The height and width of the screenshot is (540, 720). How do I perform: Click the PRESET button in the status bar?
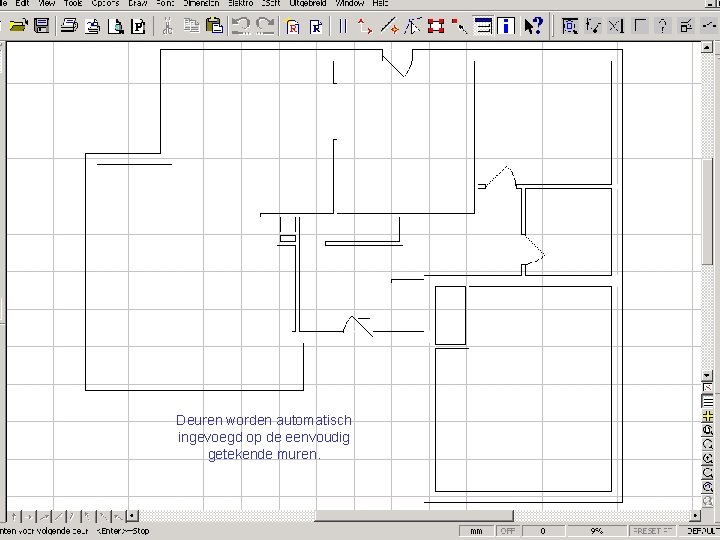[x=652, y=531]
